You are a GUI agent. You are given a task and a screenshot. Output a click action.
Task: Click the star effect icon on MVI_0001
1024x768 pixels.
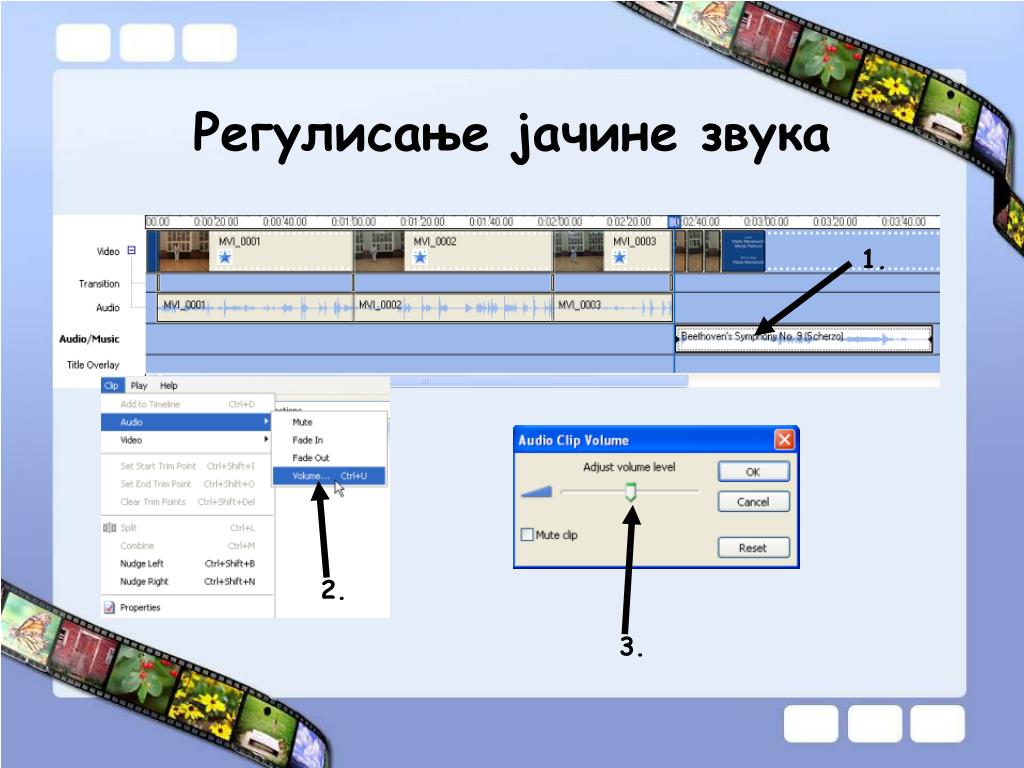(225, 257)
